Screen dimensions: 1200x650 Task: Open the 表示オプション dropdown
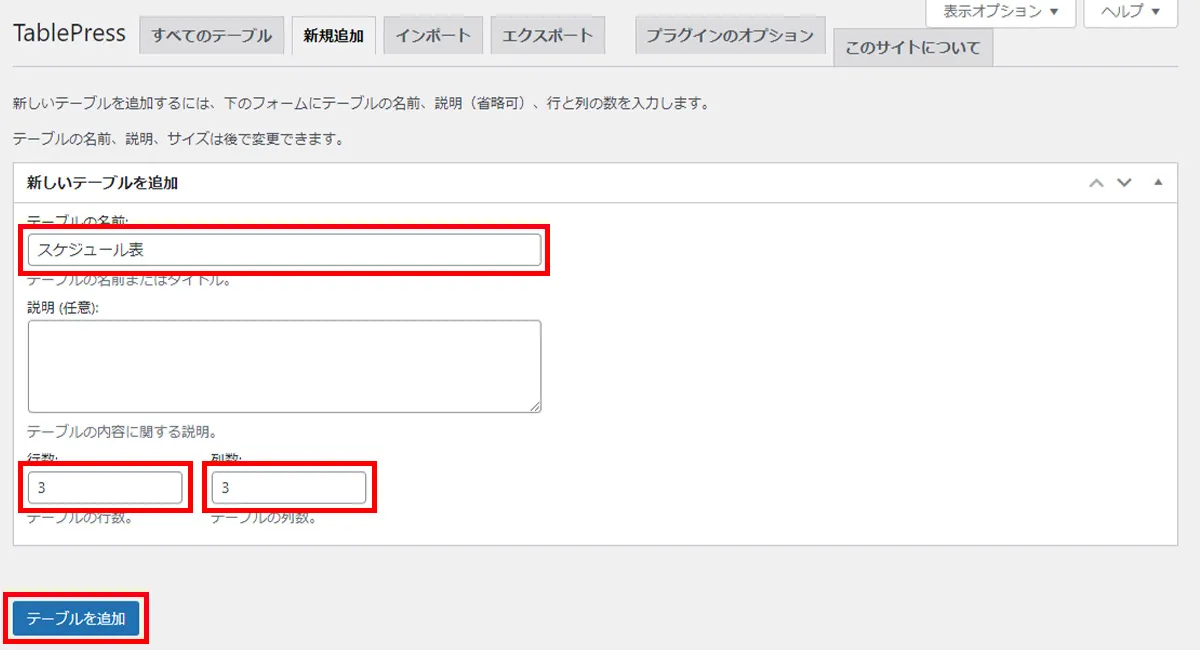1000,12
